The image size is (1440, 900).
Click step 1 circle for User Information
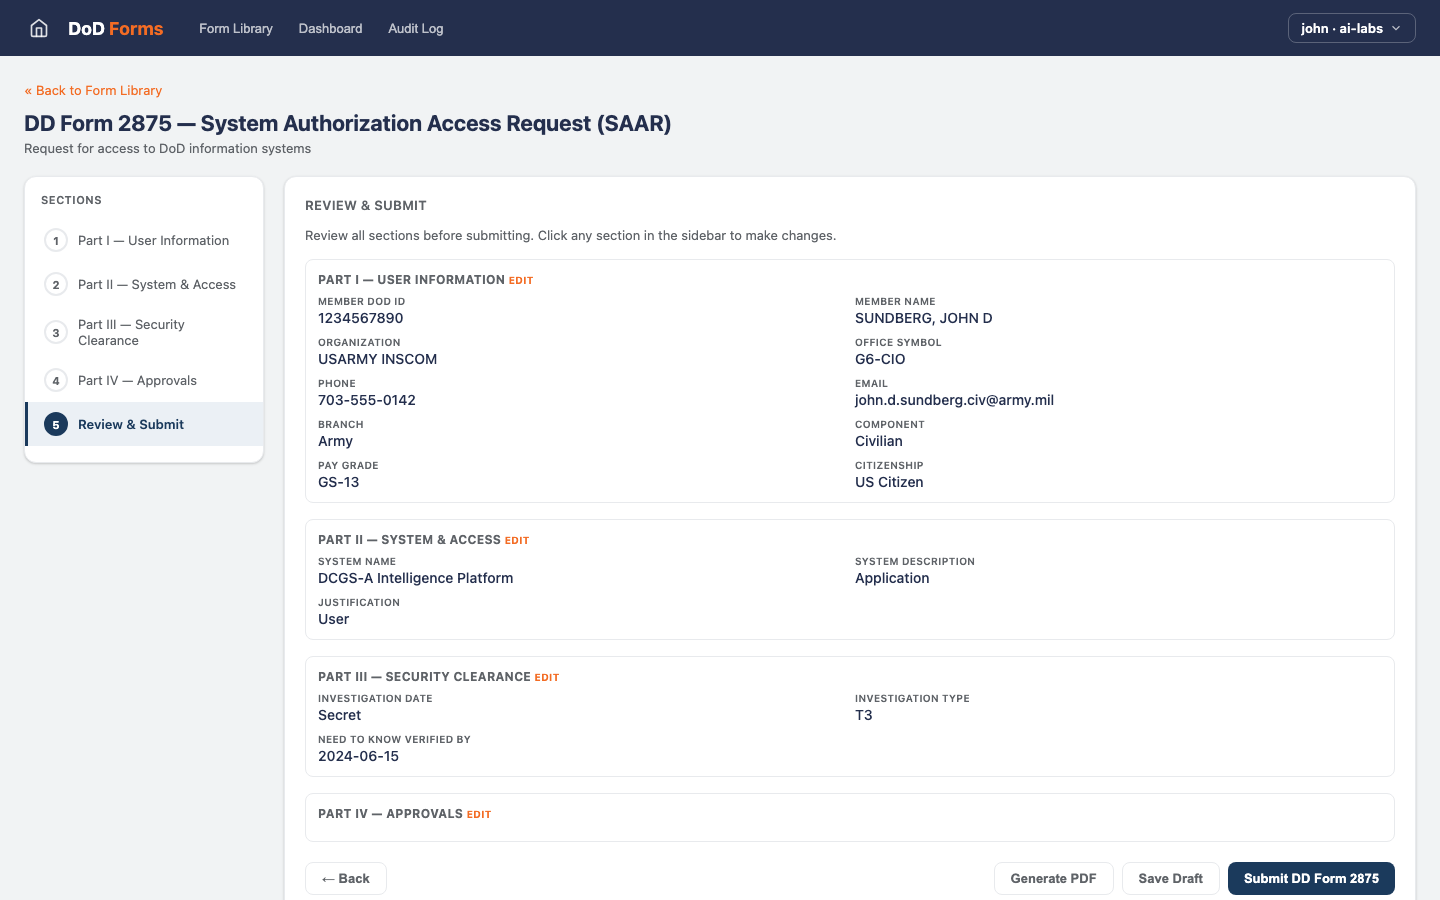pos(56,241)
